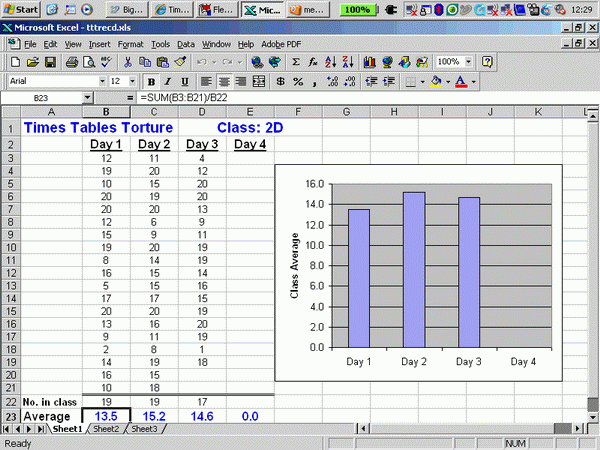Click the Print icon
This screenshot has height=450, width=600.
coord(73,62)
